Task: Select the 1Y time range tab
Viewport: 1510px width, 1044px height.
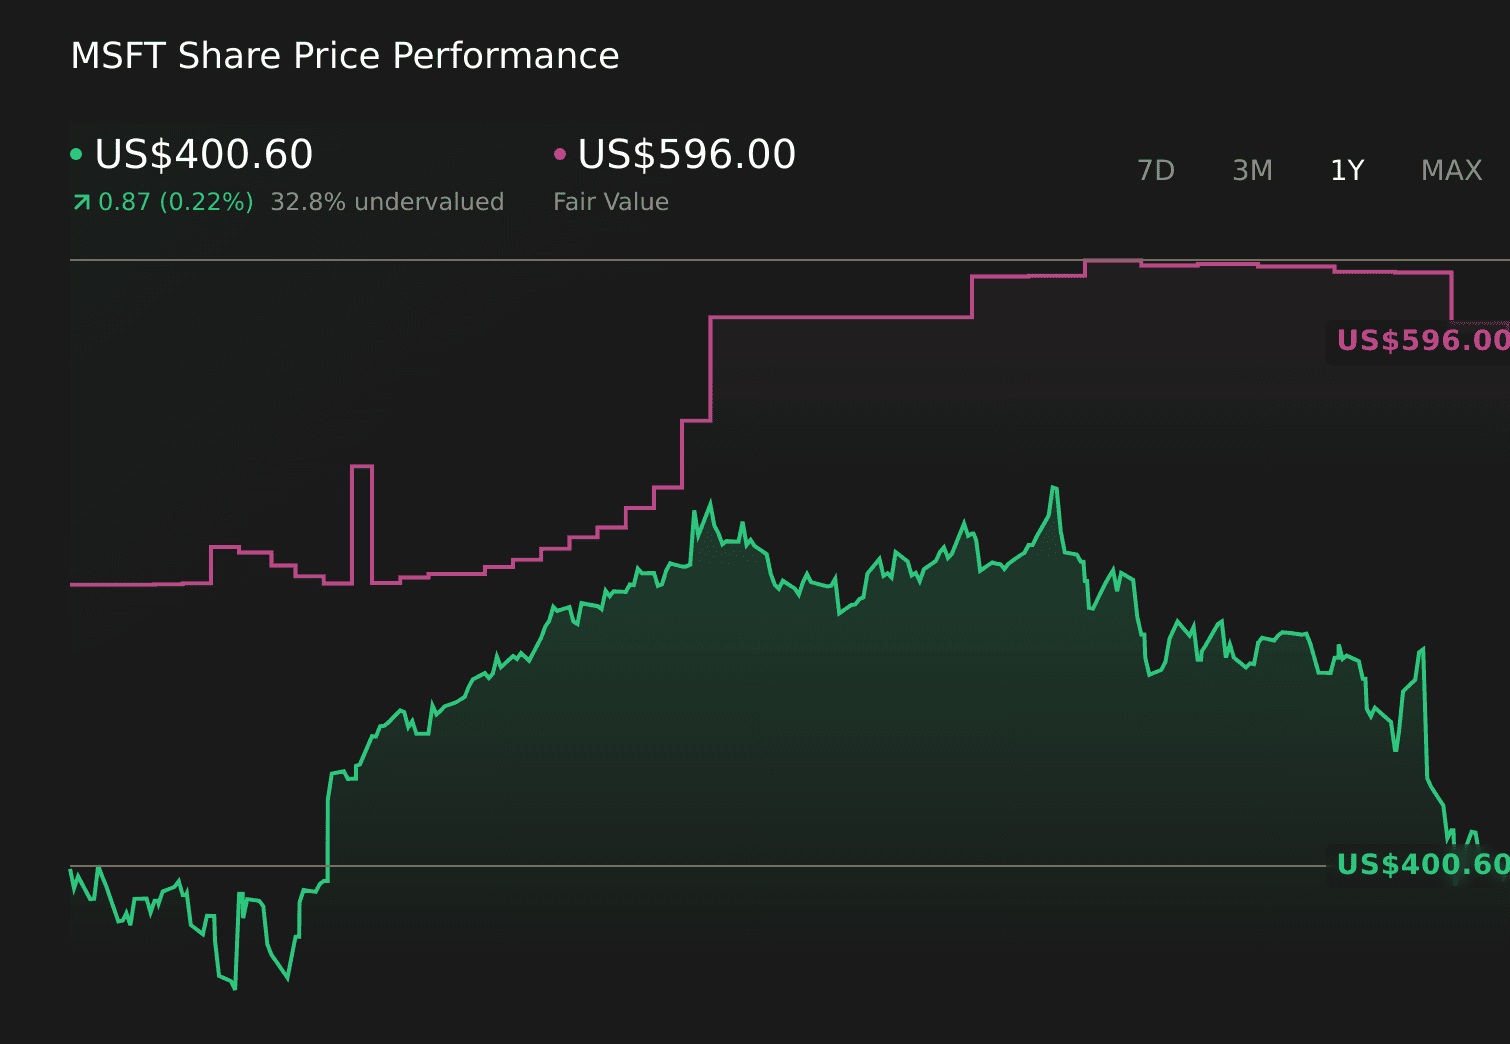Action: [1347, 171]
